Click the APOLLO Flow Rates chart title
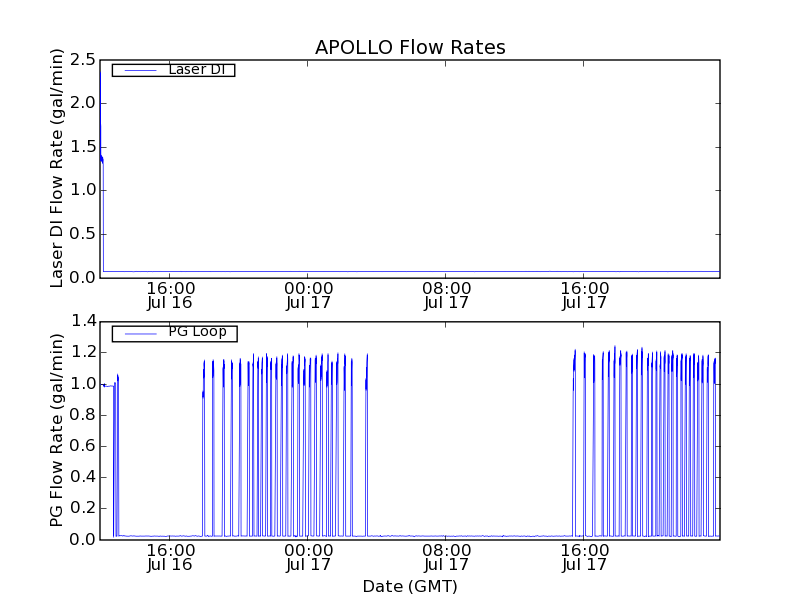800x600 pixels. coord(410,47)
